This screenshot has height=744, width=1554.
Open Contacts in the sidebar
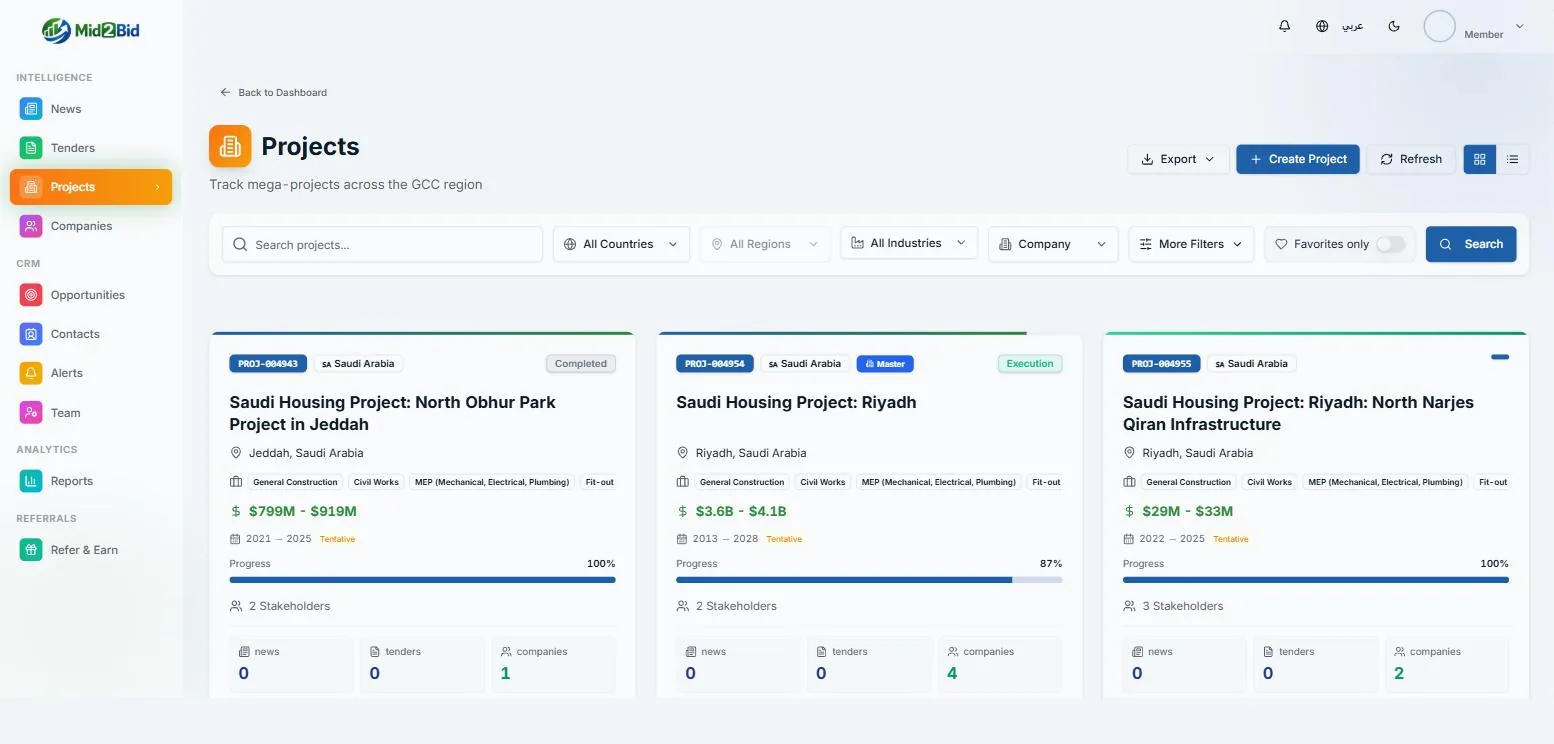pos(91,334)
